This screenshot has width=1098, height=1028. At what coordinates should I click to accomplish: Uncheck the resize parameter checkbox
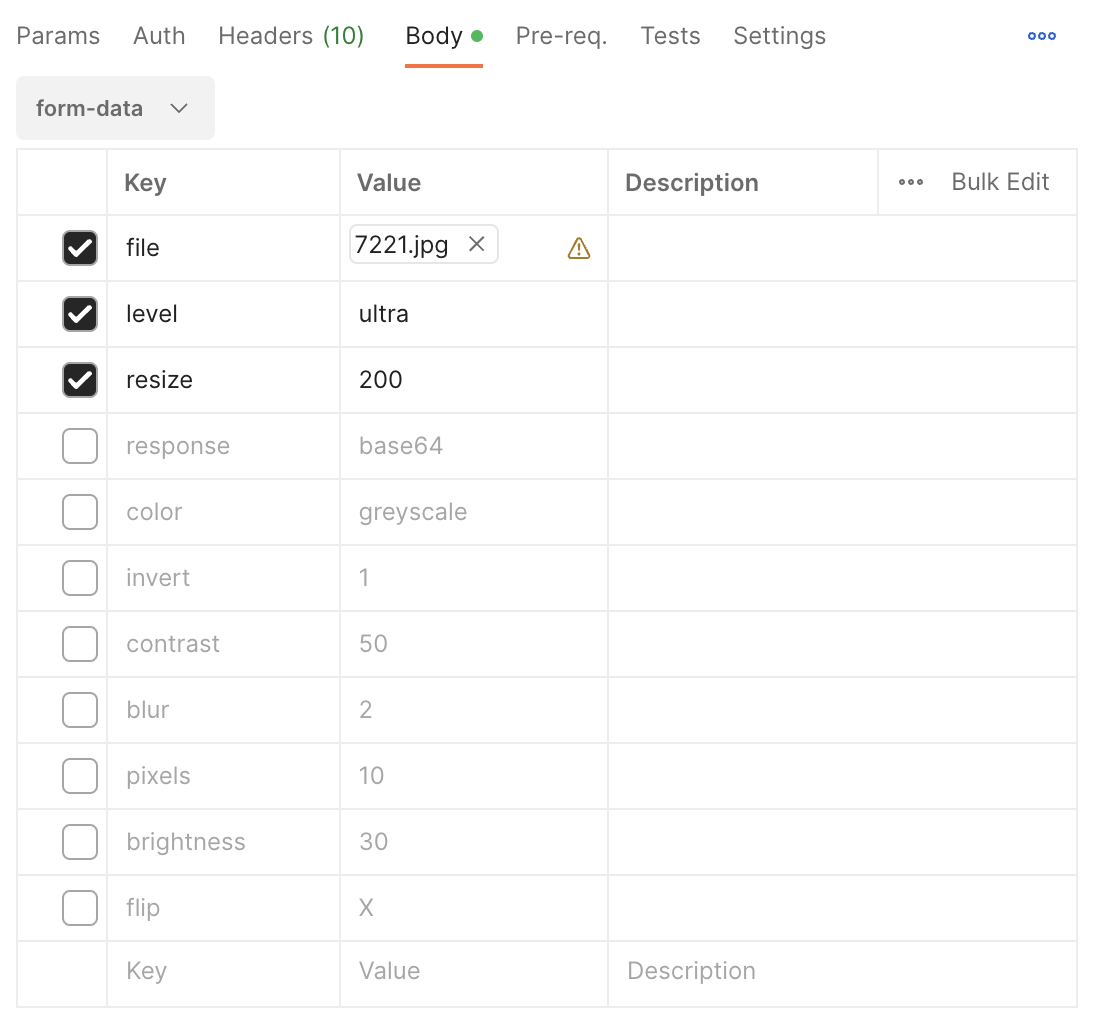pos(80,380)
